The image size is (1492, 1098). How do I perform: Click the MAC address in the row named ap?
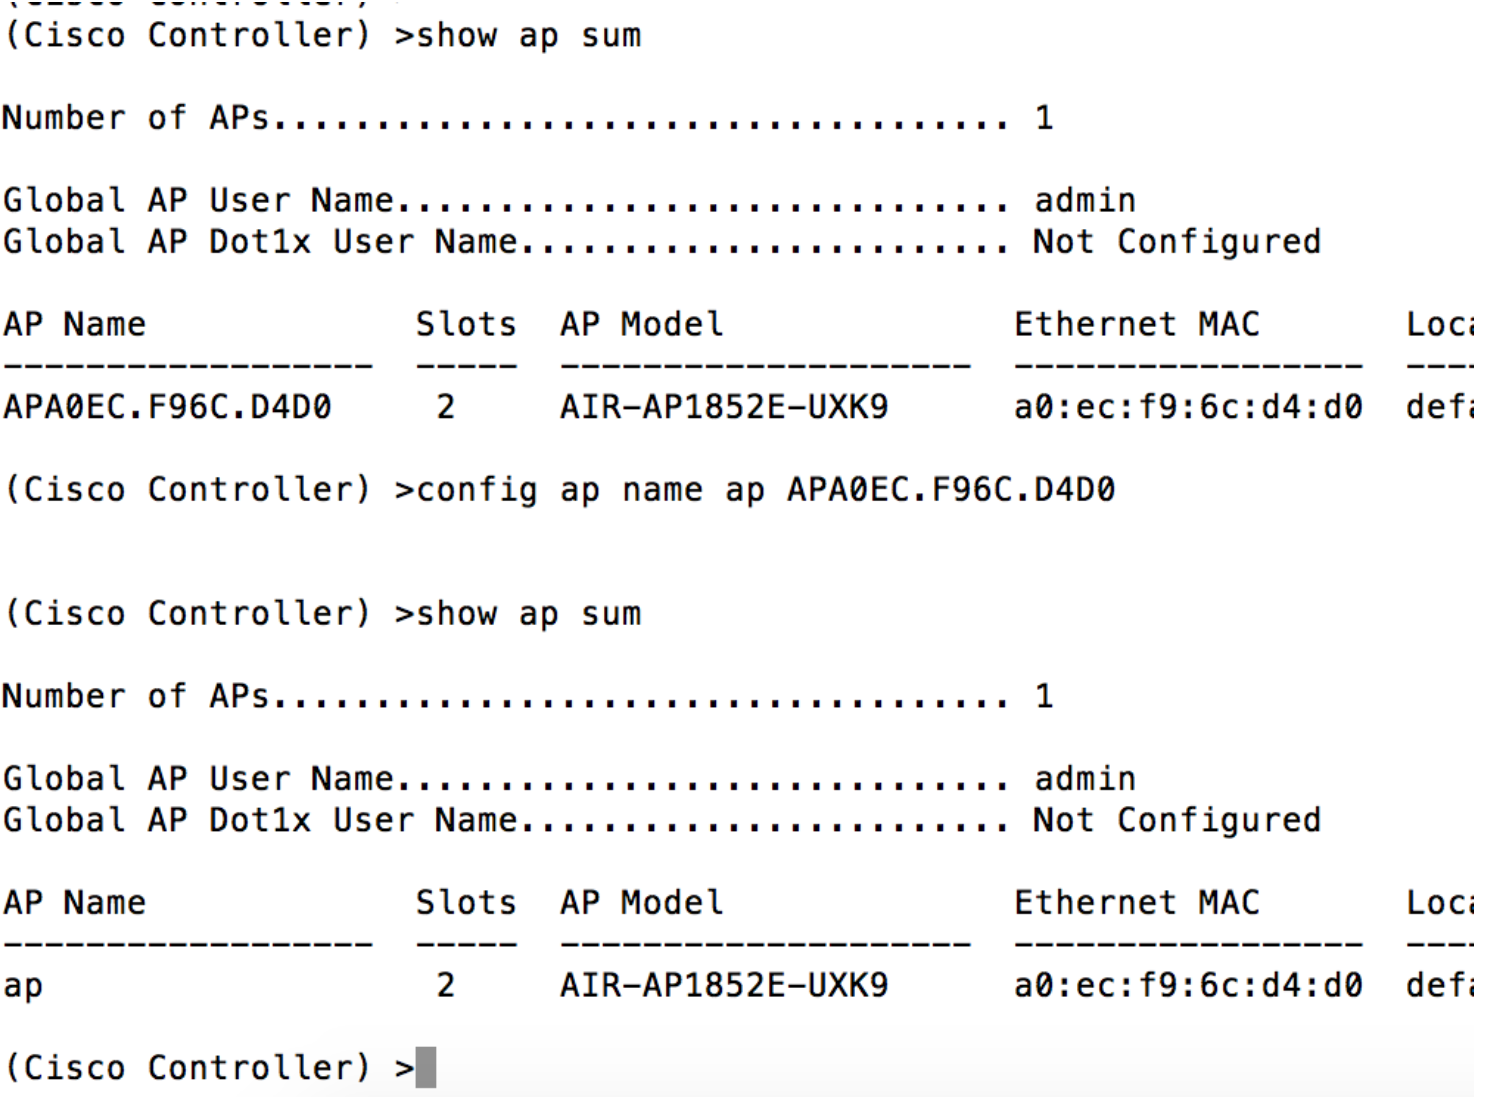1187,986
